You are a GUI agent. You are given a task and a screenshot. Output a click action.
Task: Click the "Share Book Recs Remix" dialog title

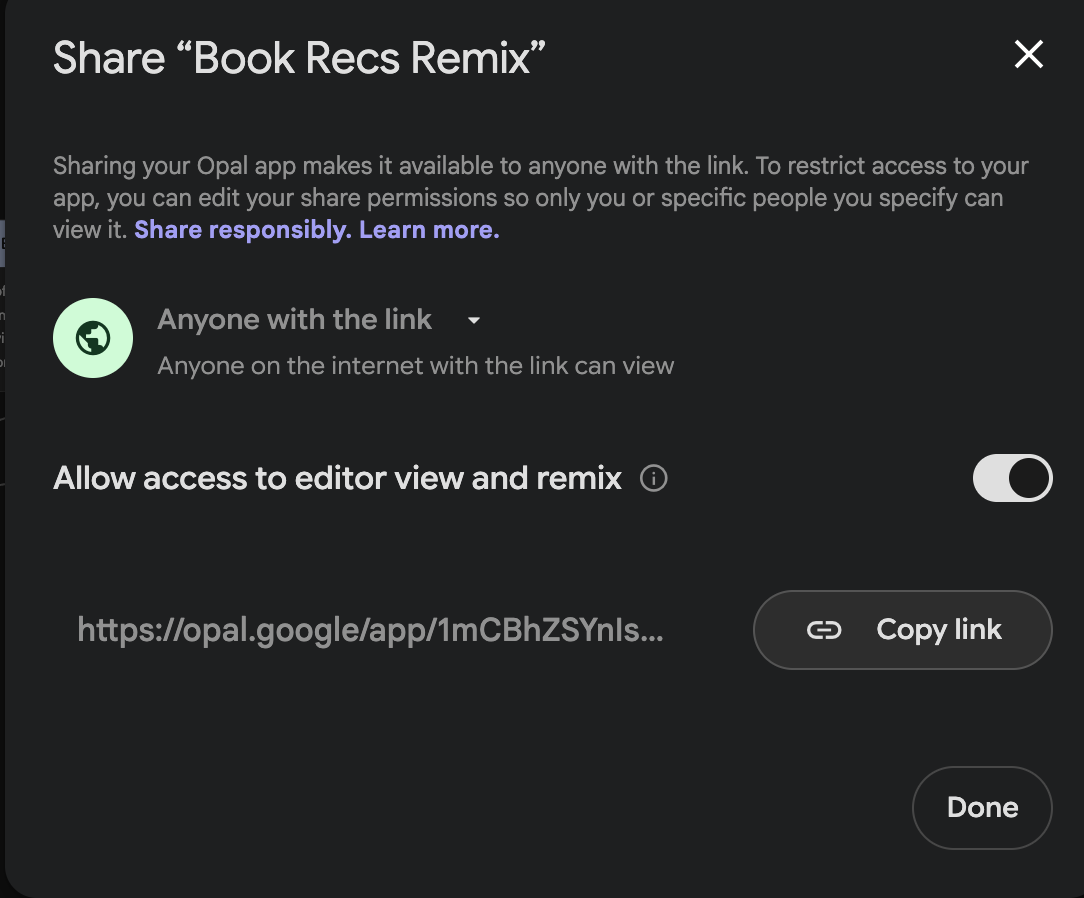coord(300,58)
